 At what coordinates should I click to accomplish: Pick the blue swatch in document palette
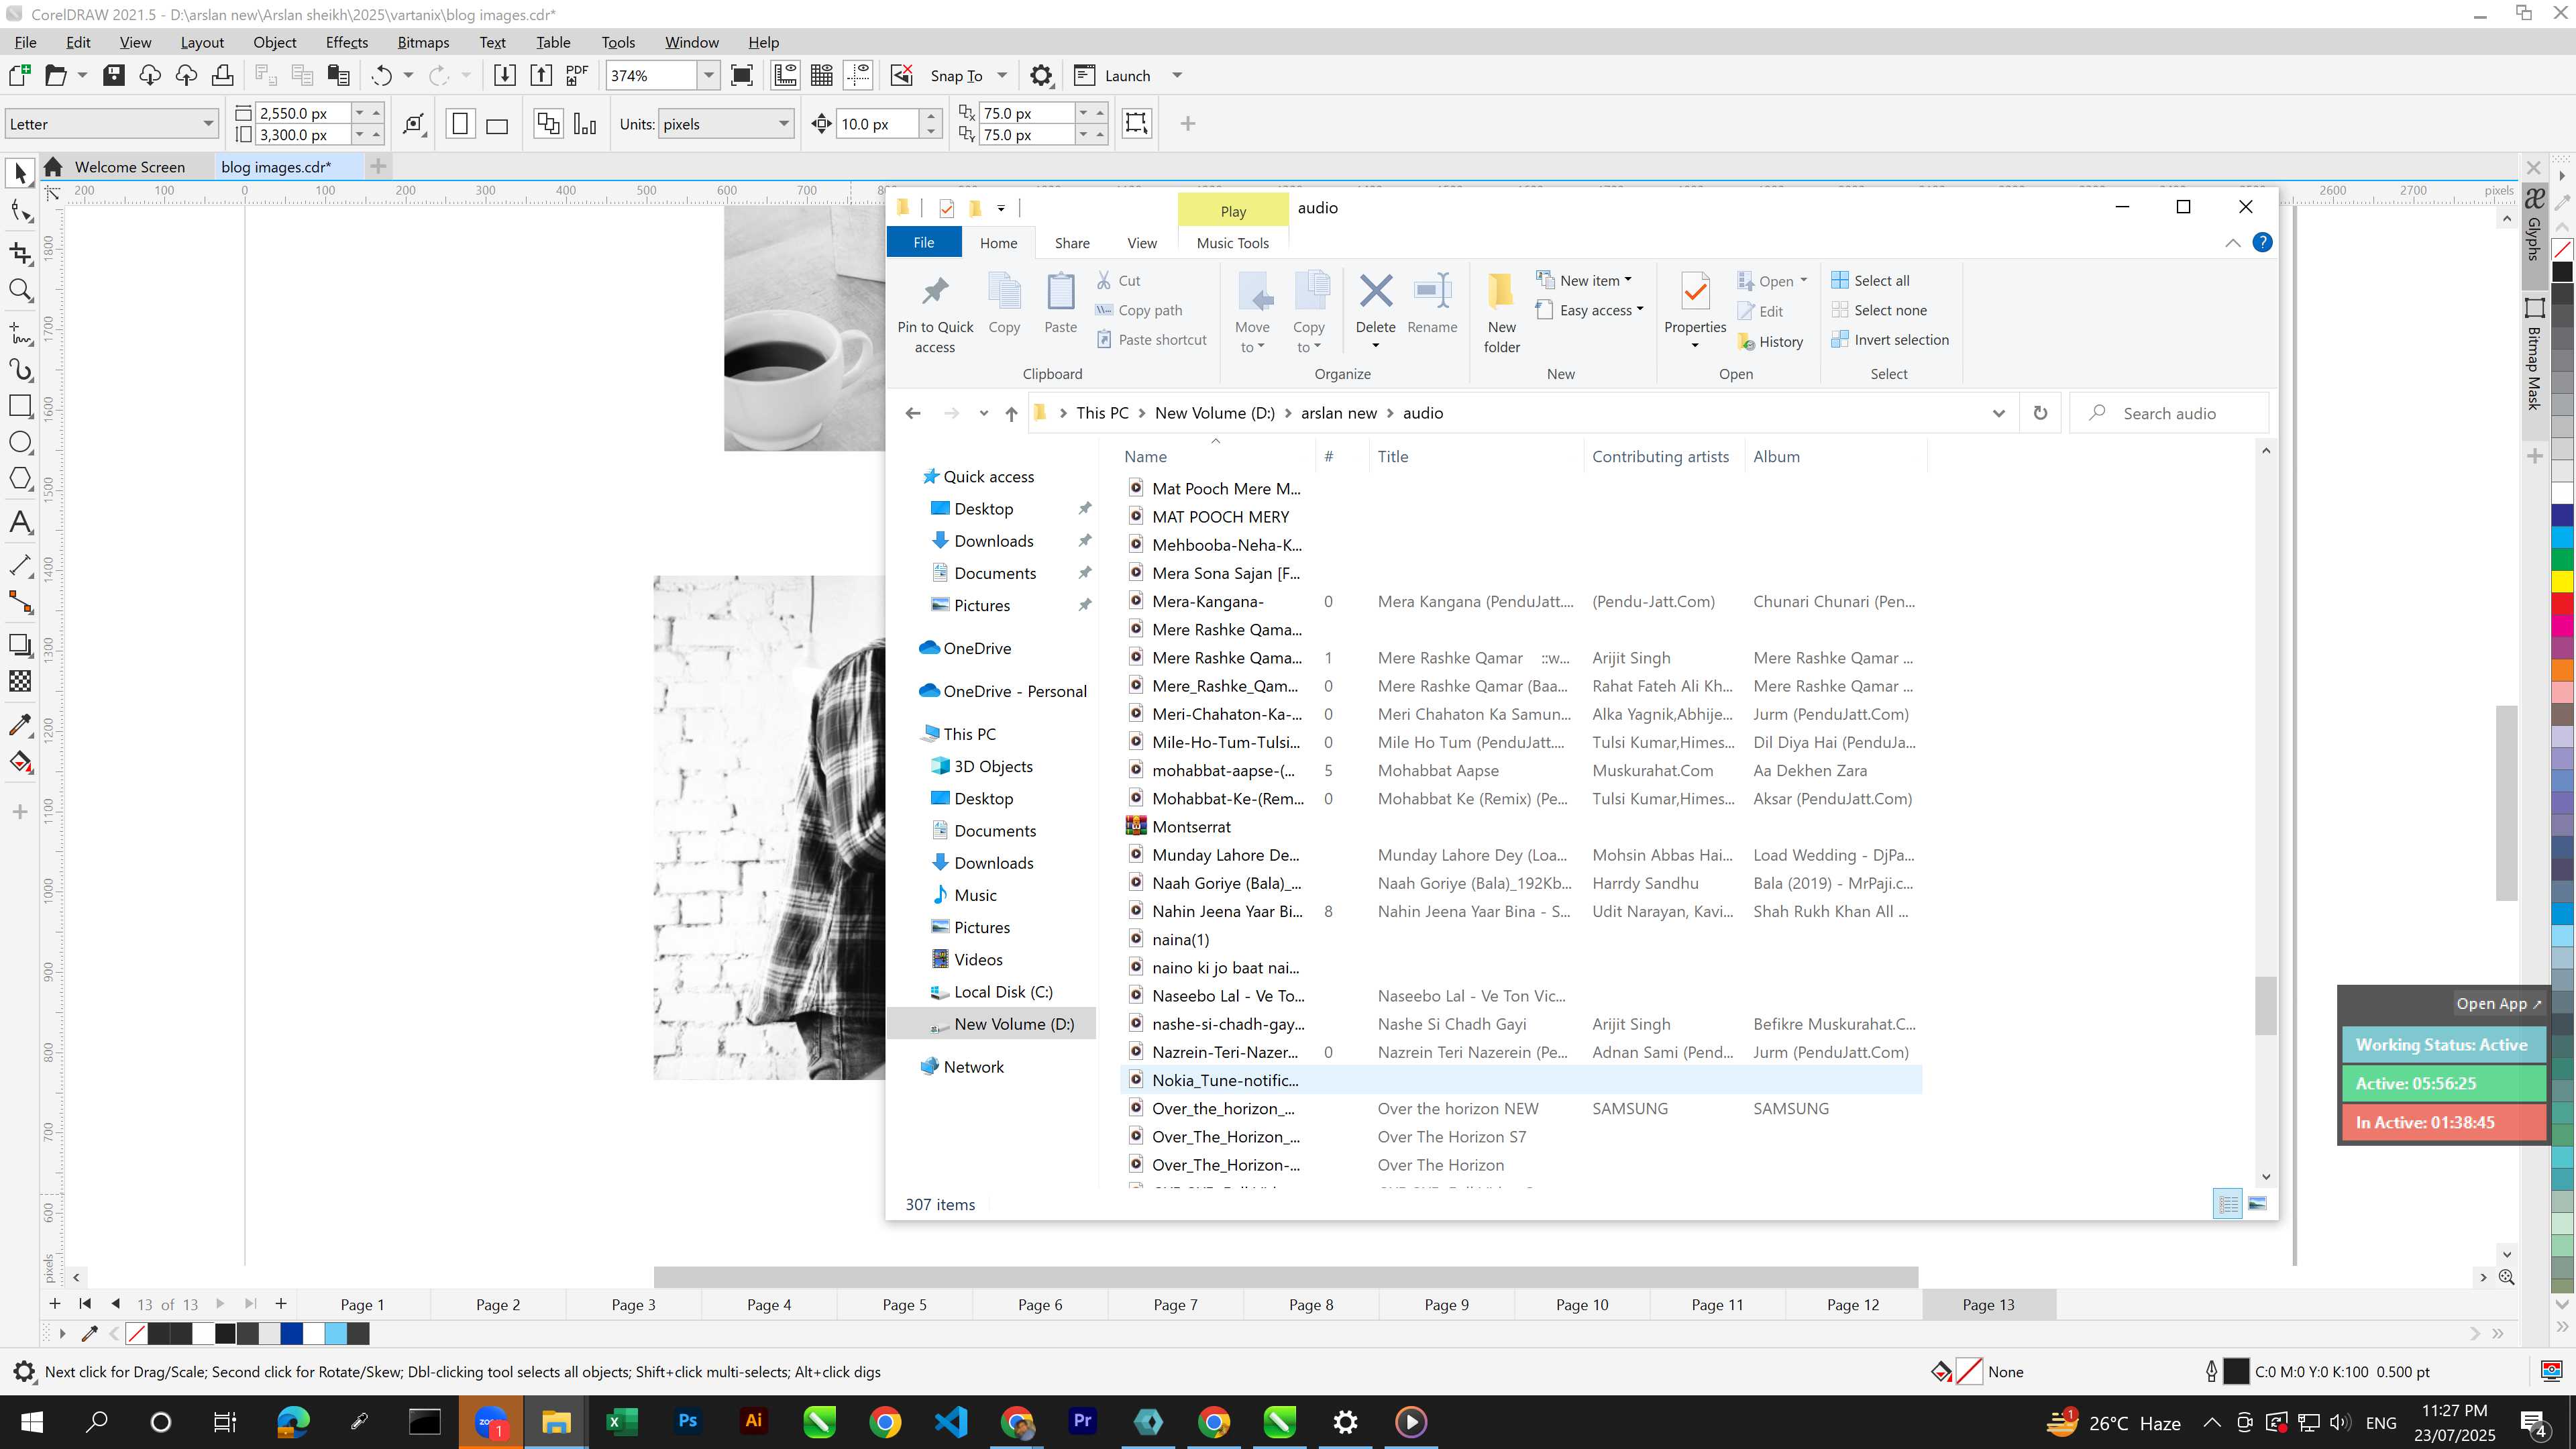point(291,1333)
